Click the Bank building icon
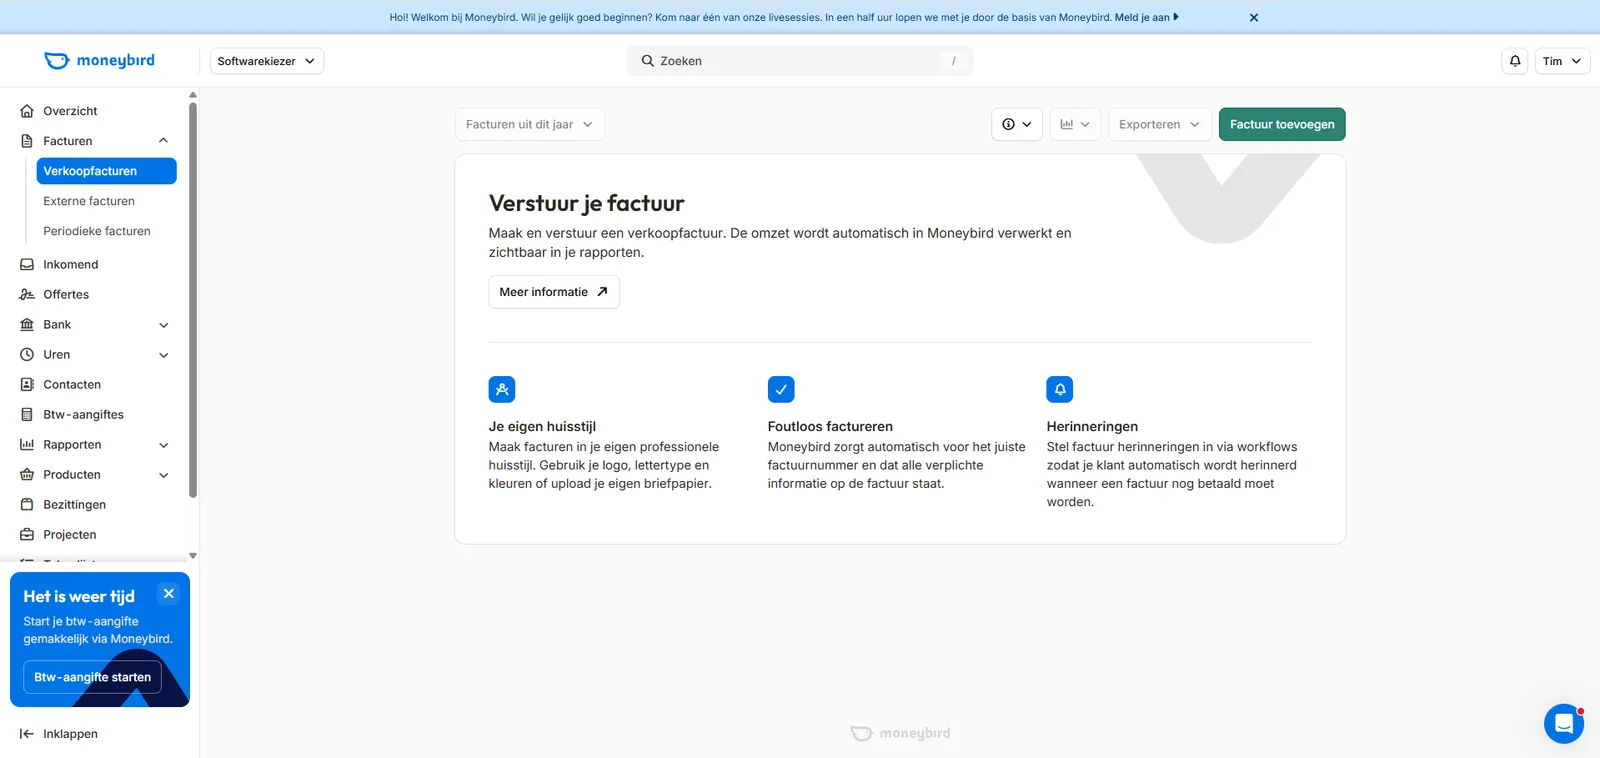Image resolution: width=1600 pixels, height=758 pixels. 27,324
